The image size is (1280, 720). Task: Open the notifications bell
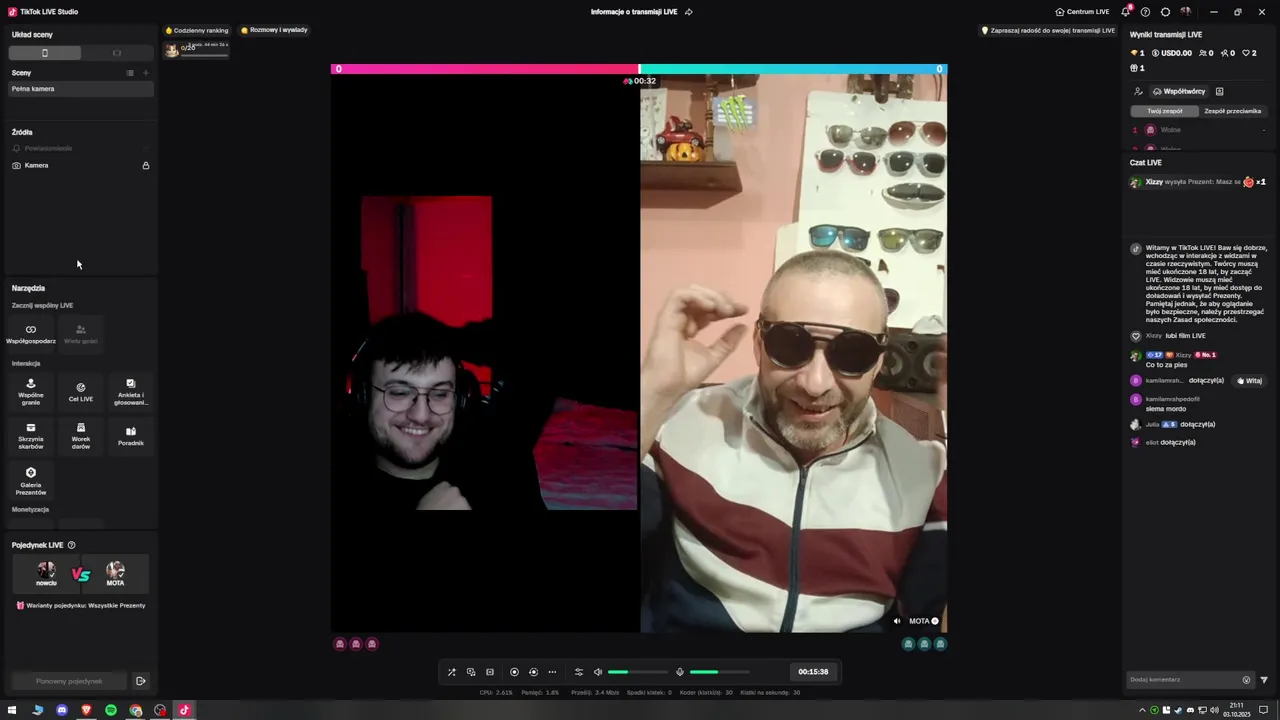(x=1126, y=12)
